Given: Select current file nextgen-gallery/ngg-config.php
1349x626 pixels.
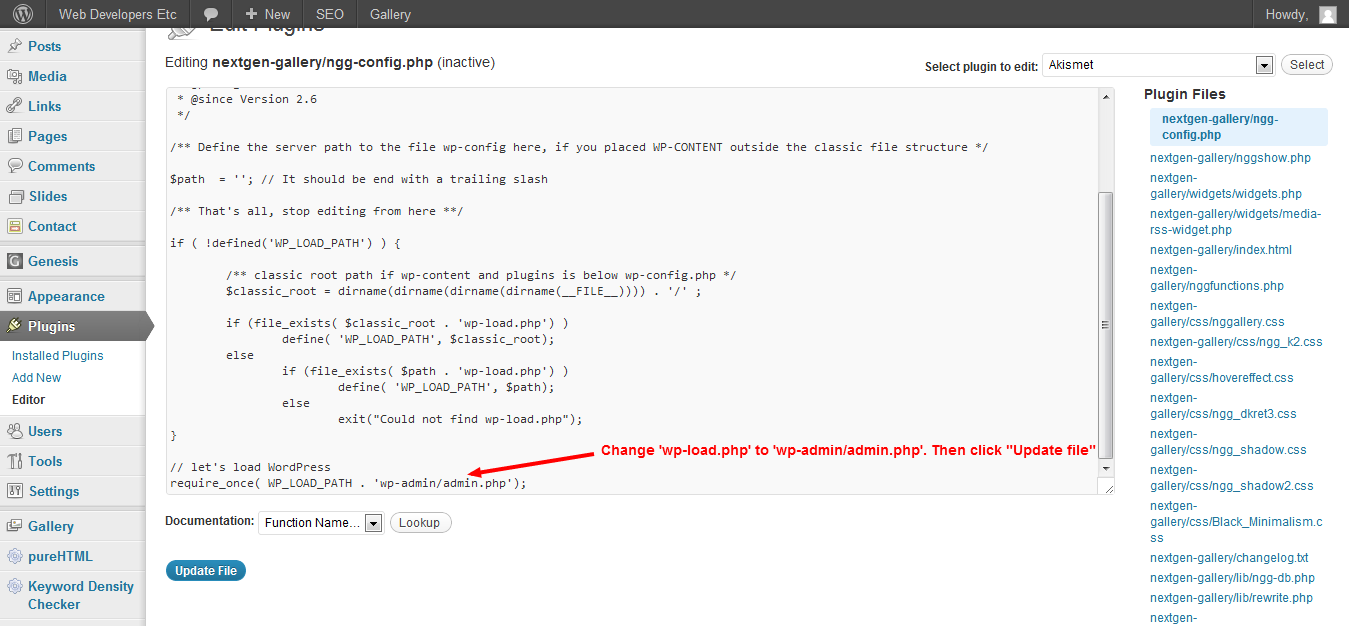Looking at the screenshot, I should point(1239,126).
